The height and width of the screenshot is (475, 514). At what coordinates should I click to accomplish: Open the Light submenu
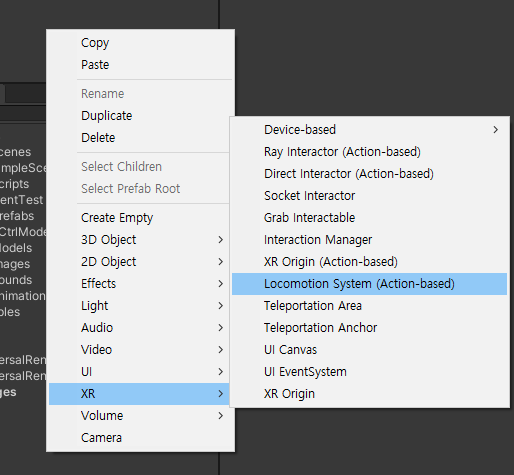140,306
